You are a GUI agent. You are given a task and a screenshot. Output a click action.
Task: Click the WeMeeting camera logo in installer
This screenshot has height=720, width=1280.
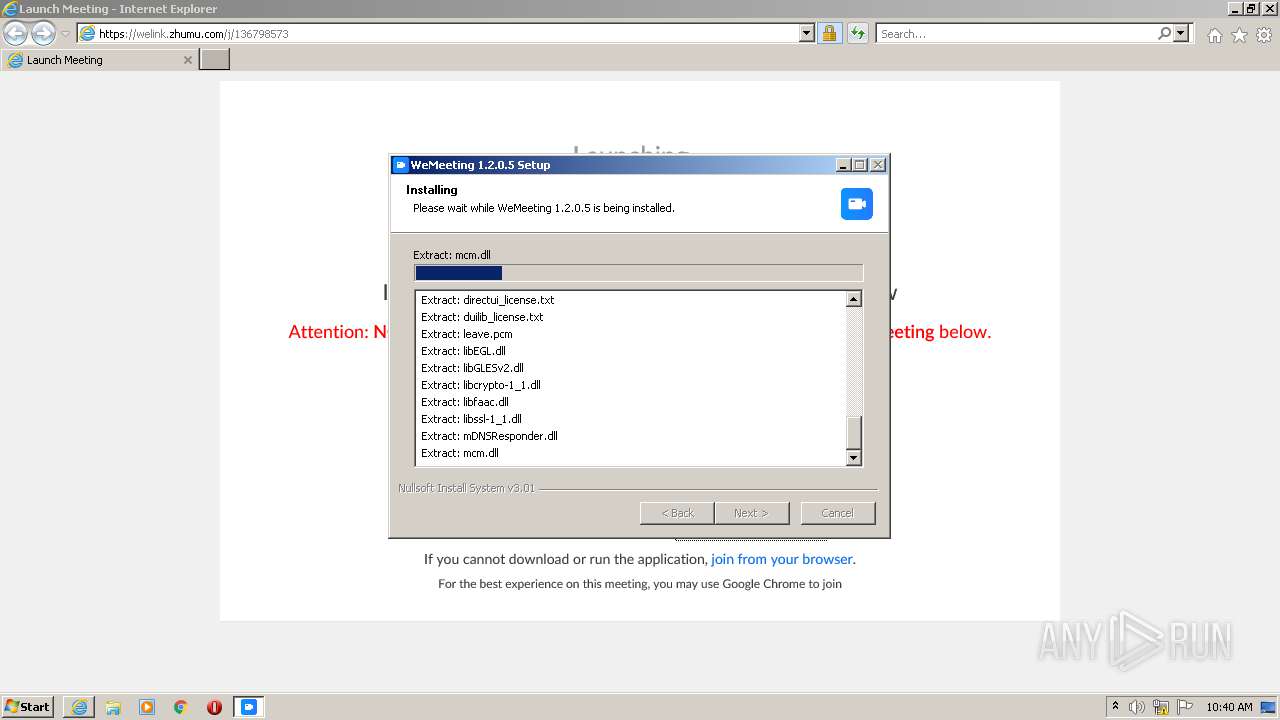(x=857, y=203)
